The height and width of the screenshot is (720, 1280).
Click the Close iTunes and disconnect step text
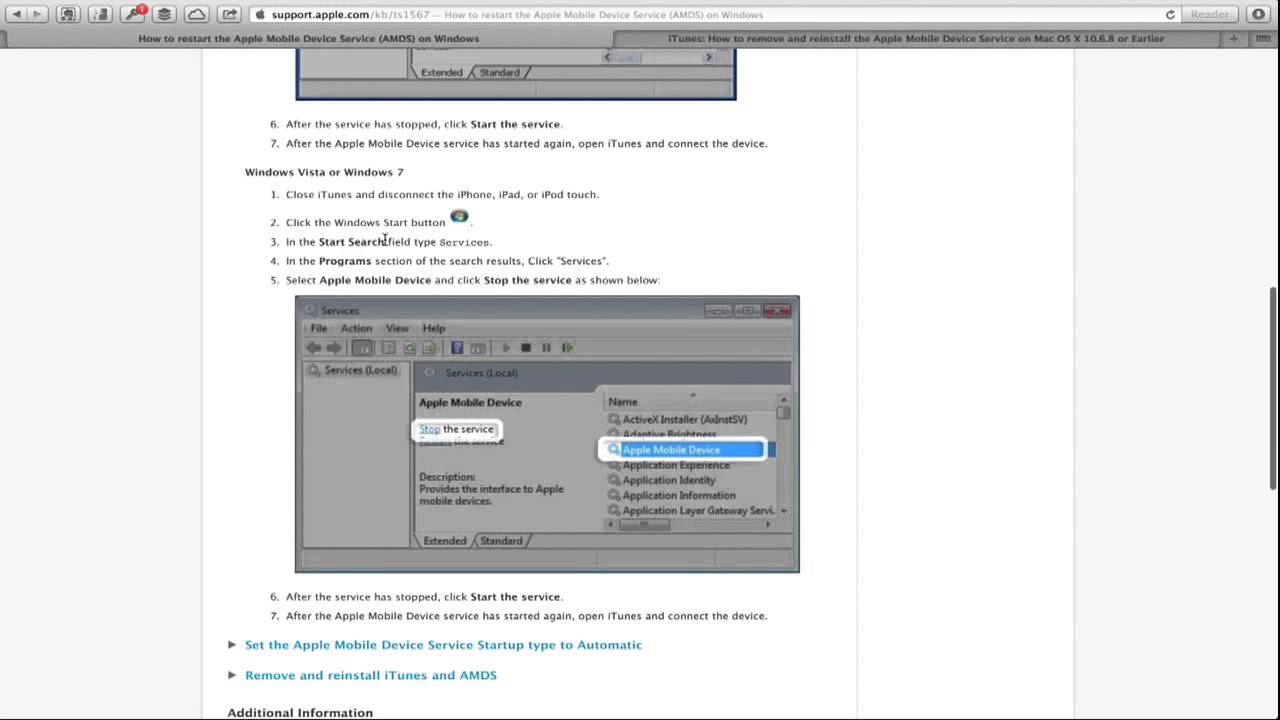442,194
